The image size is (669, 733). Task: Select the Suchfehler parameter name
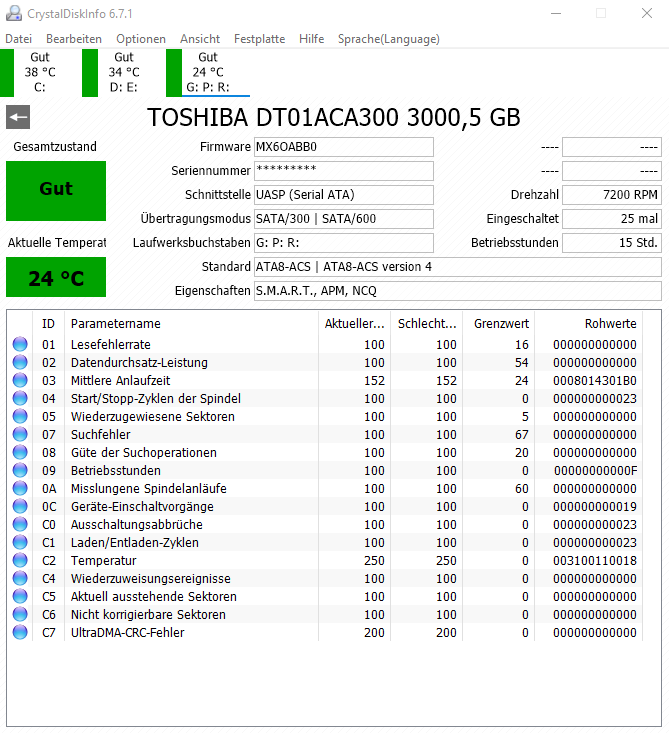coord(101,434)
